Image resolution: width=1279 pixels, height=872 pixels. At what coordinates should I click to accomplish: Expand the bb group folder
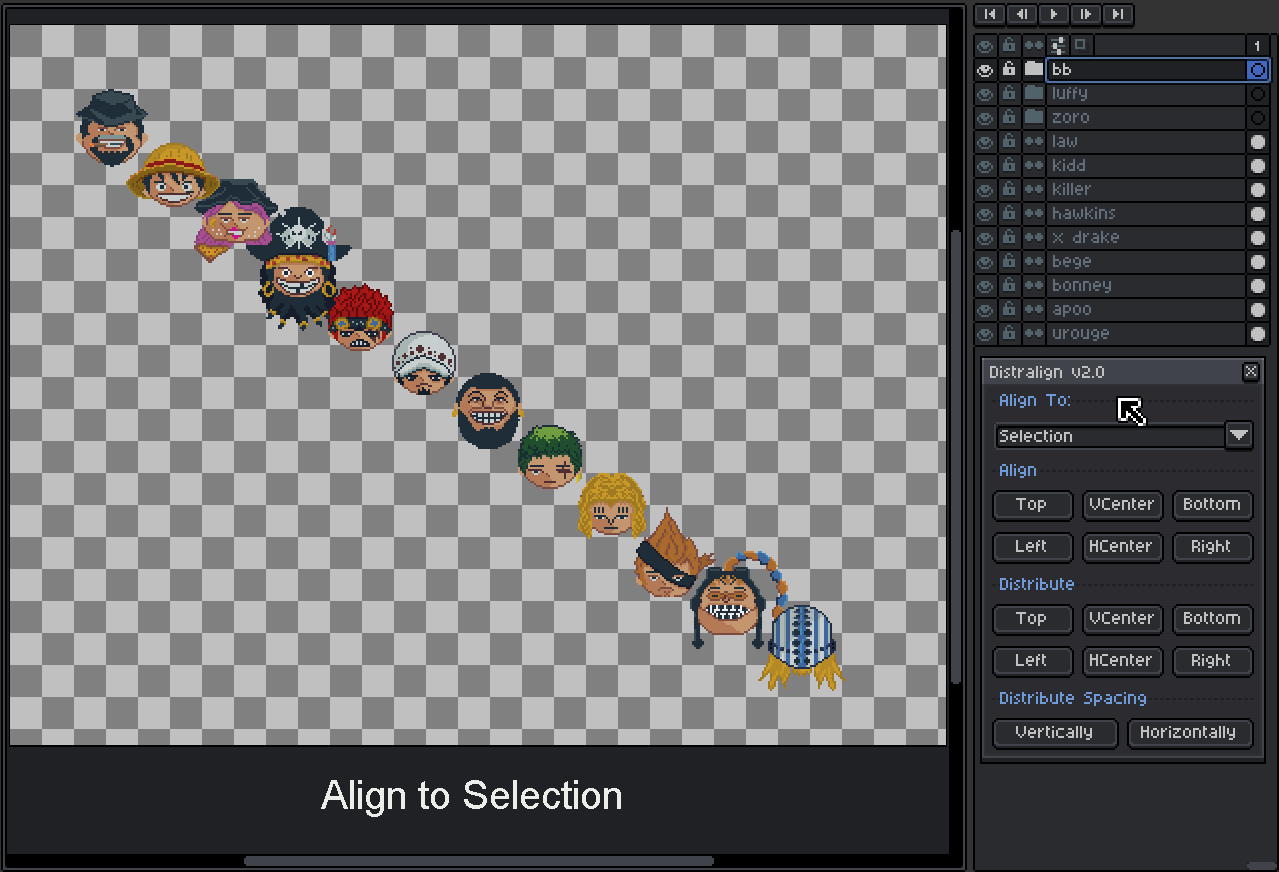pyautogui.click(x=1034, y=70)
